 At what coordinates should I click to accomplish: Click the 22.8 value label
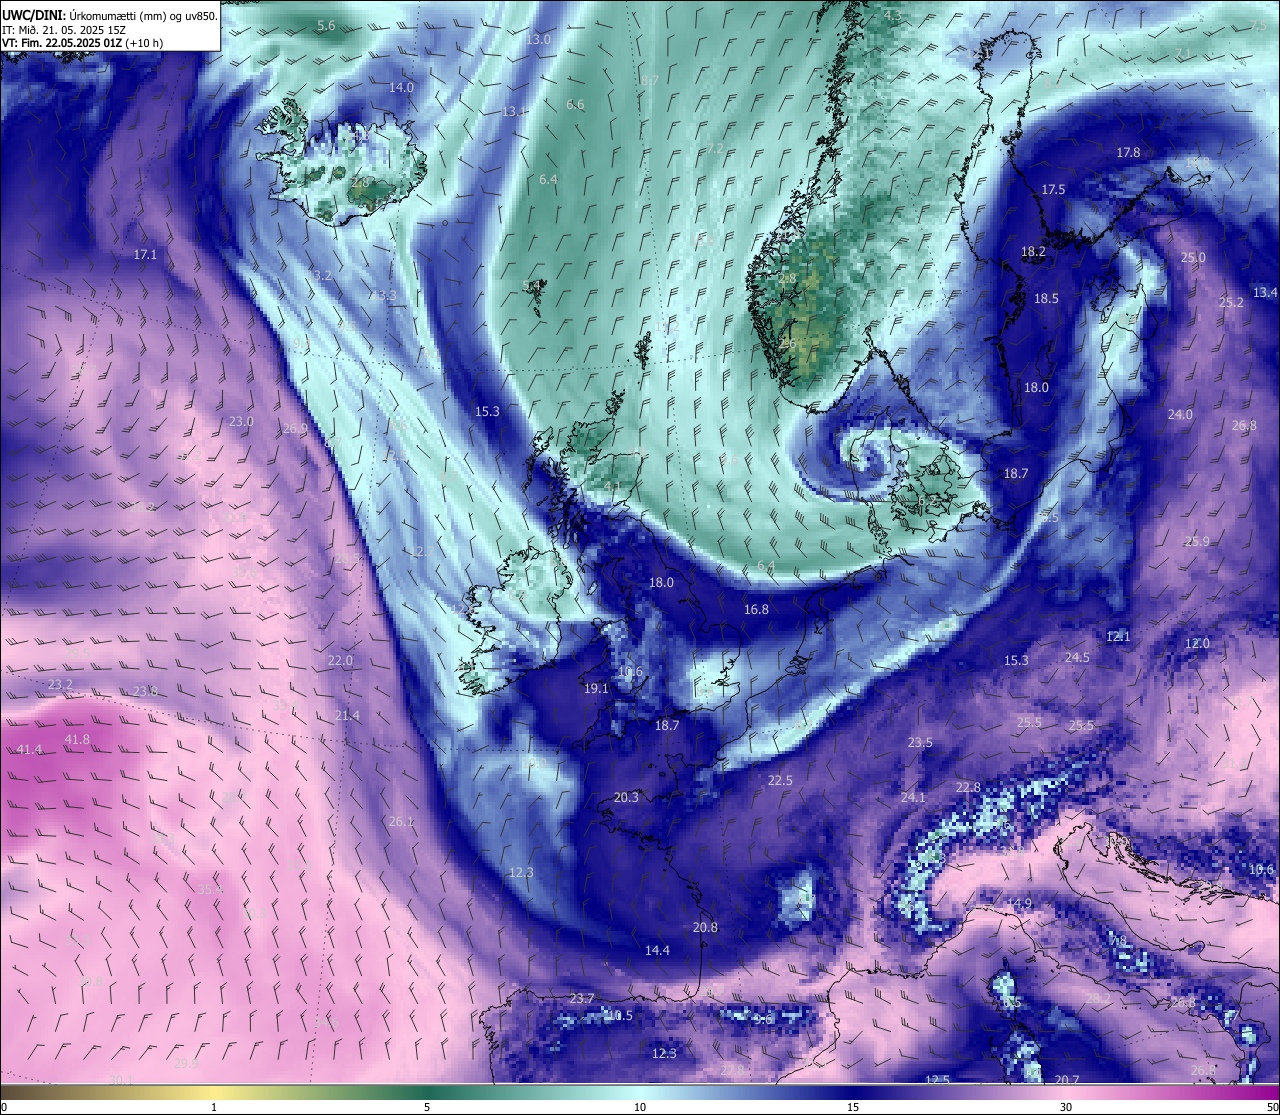tap(968, 788)
